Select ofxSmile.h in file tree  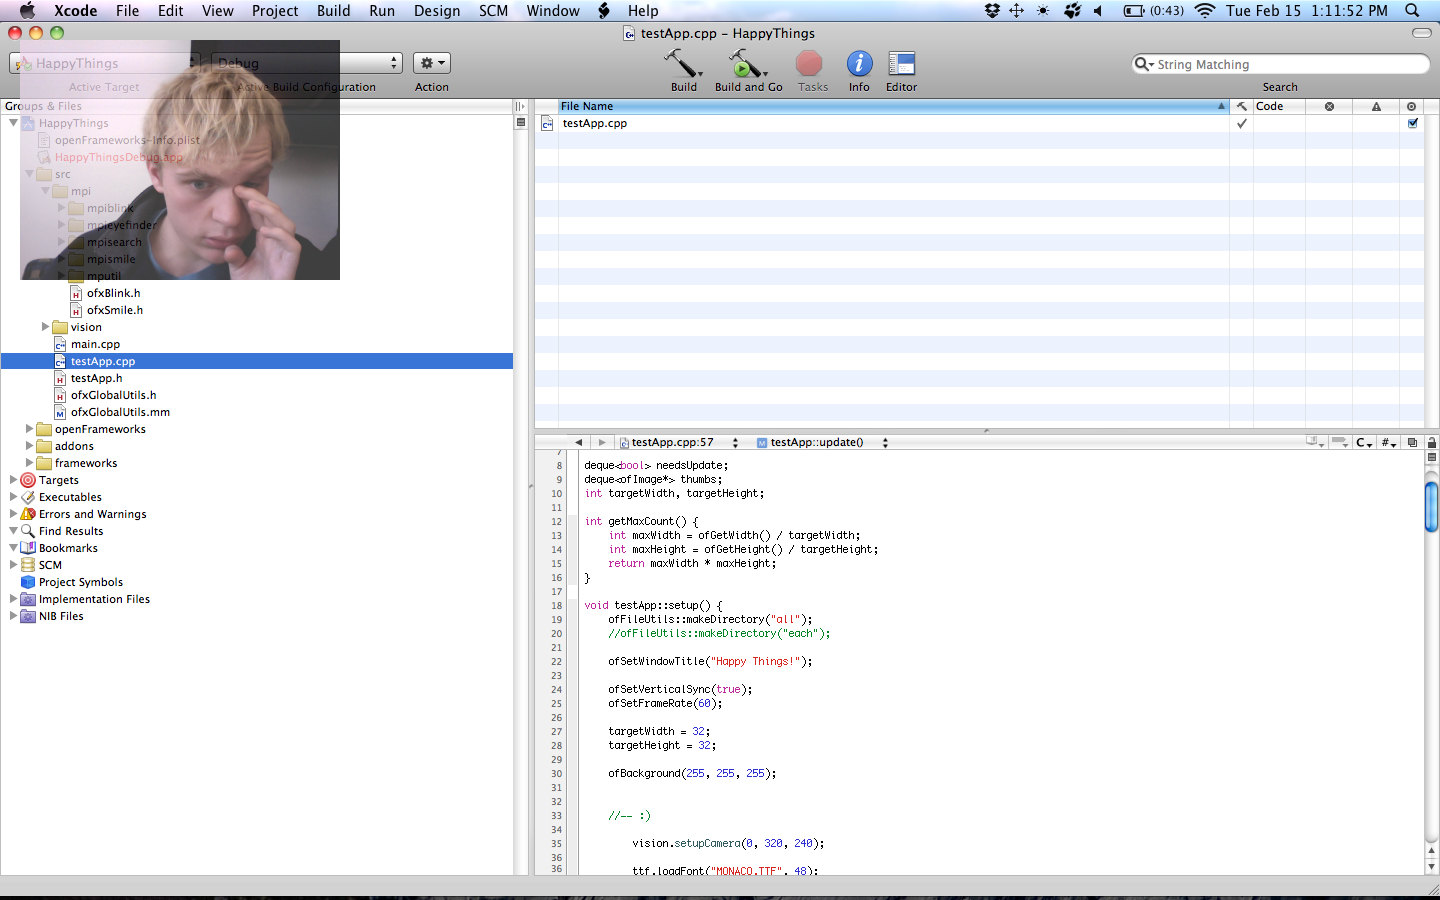coord(114,310)
